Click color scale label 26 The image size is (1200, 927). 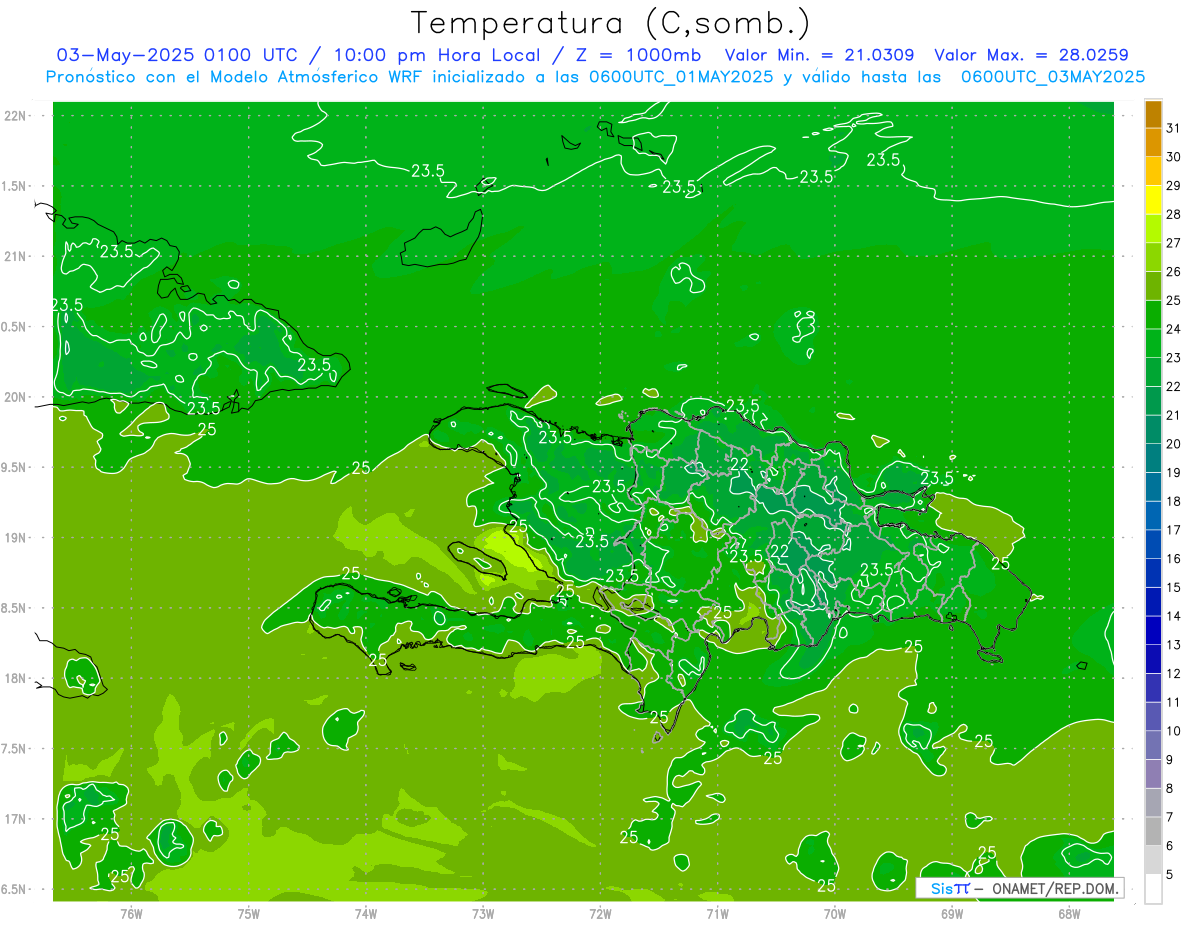tap(1174, 271)
